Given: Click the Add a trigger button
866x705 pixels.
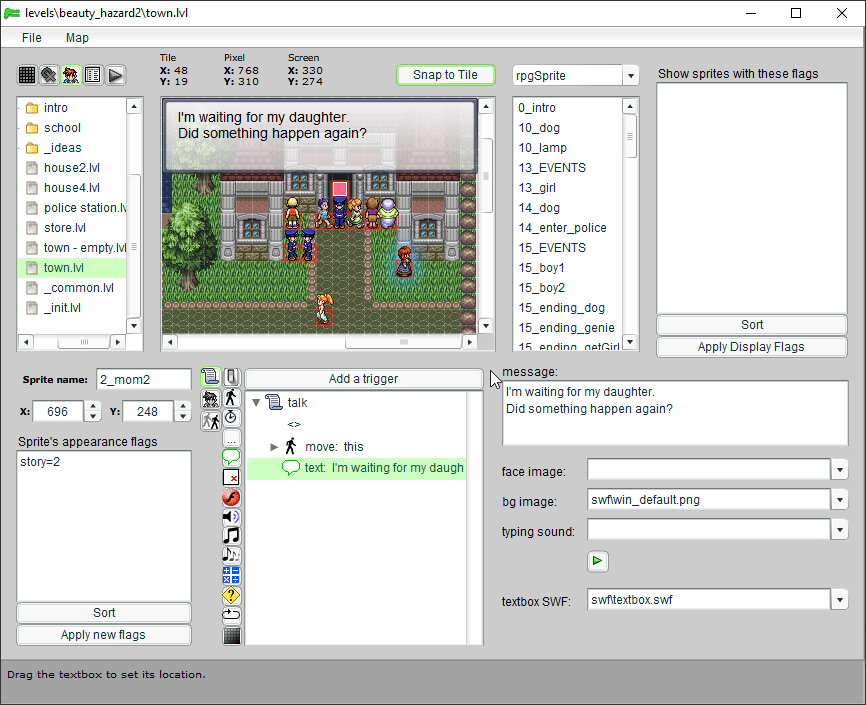Looking at the screenshot, I should pos(363,379).
